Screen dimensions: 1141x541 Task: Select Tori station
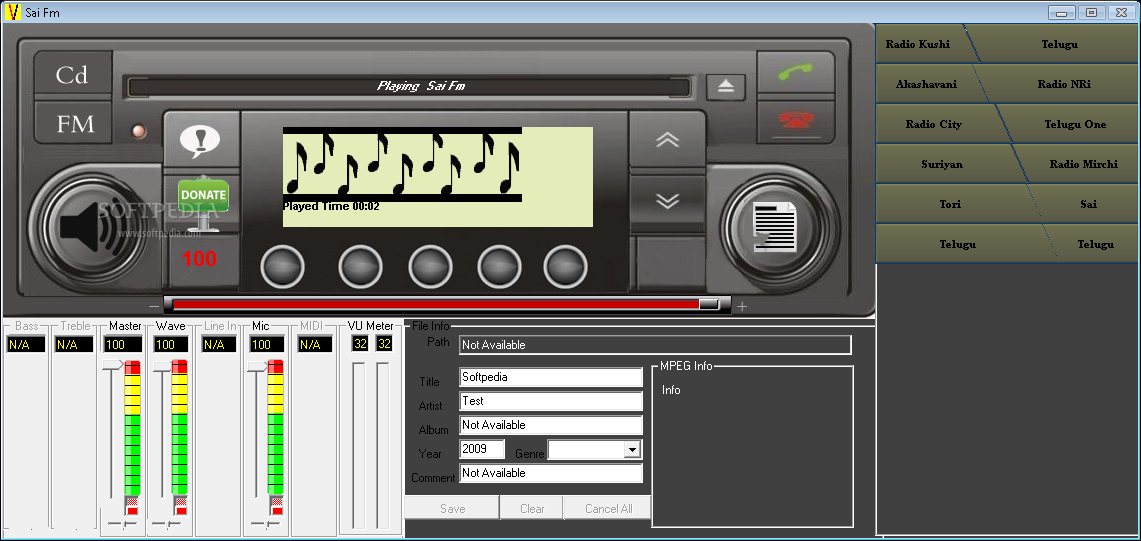point(950,205)
